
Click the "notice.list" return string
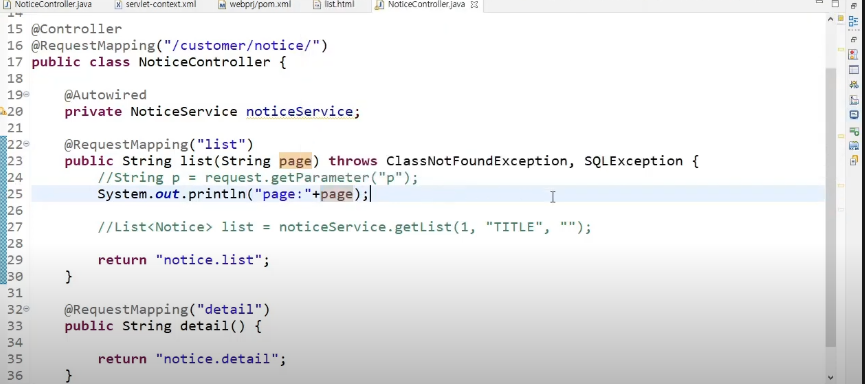[209, 260]
